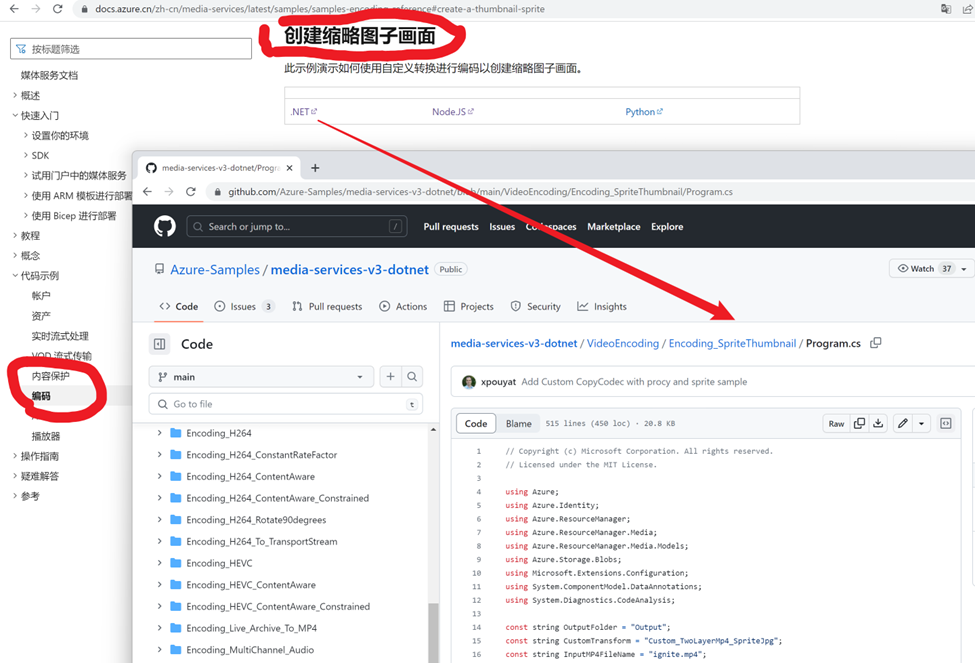Click the Raw button
Image resolution: width=975 pixels, height=663 pixels.
click(x=835, y=424)
